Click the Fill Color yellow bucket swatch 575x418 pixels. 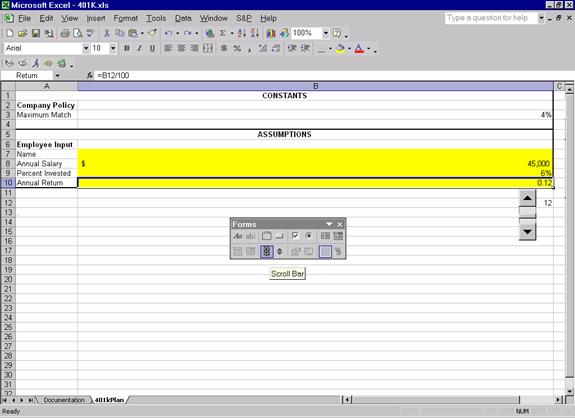tap(340, 48)
